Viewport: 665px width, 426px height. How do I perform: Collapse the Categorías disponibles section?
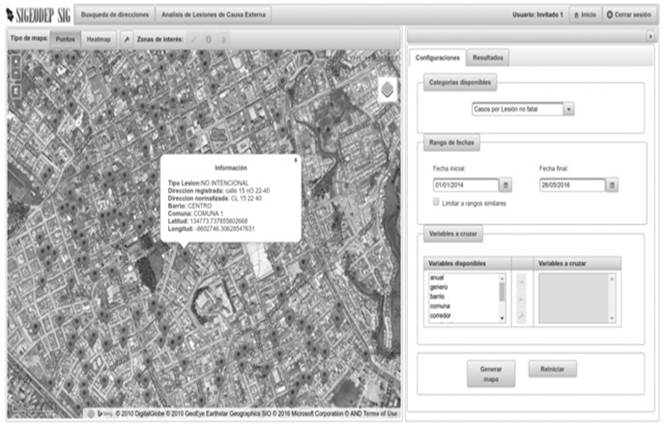[x=460, y=81]
